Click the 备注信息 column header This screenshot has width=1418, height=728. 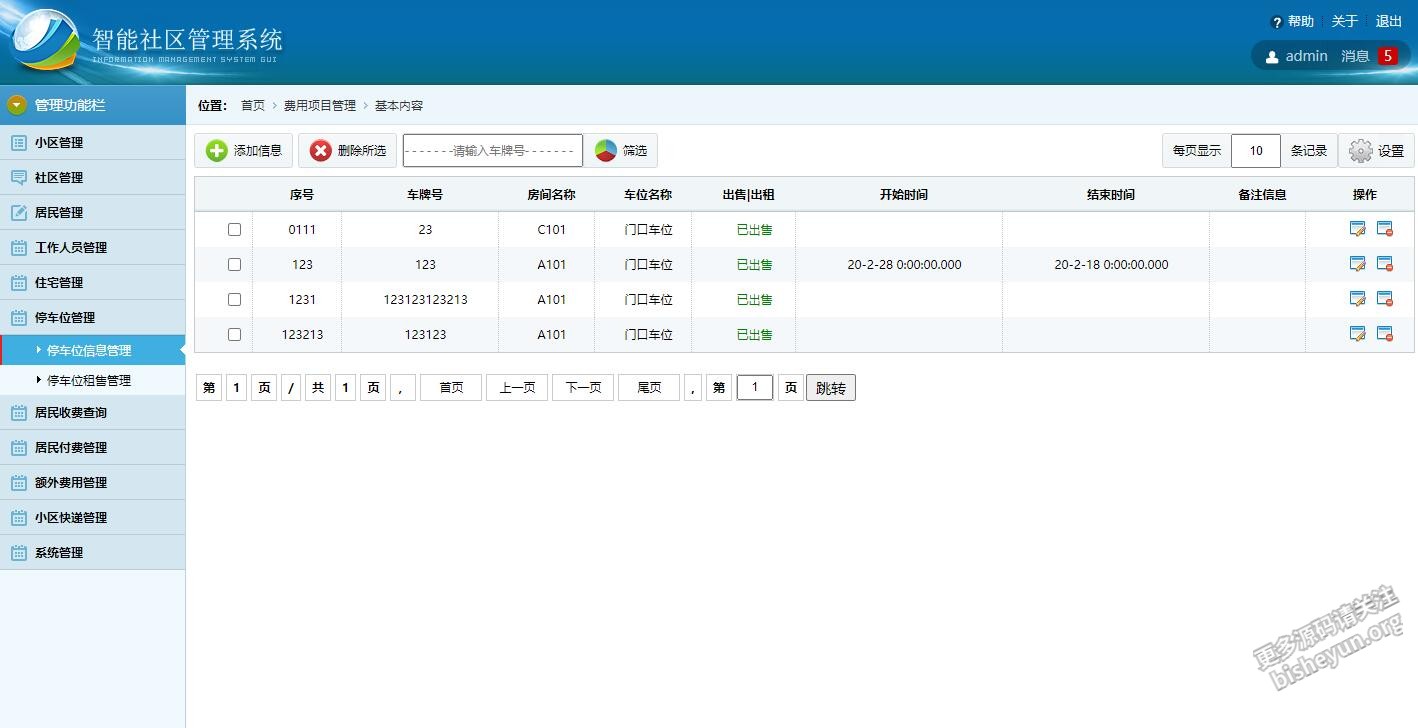[x=1262, y=195]
